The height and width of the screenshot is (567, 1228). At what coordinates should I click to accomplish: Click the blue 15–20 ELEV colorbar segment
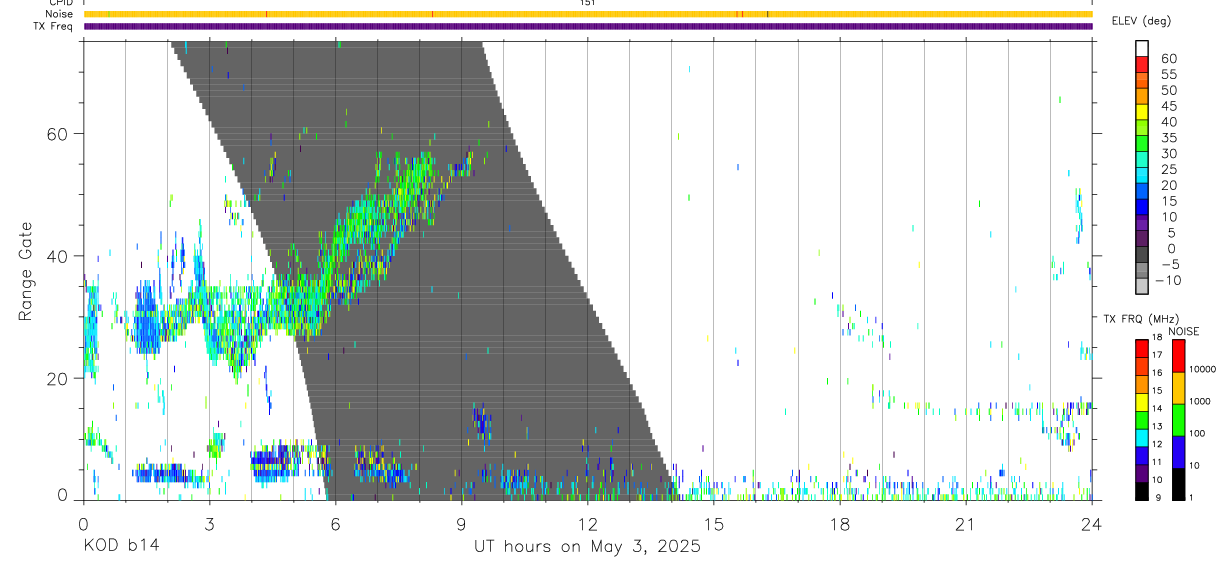click(1142, 192)
